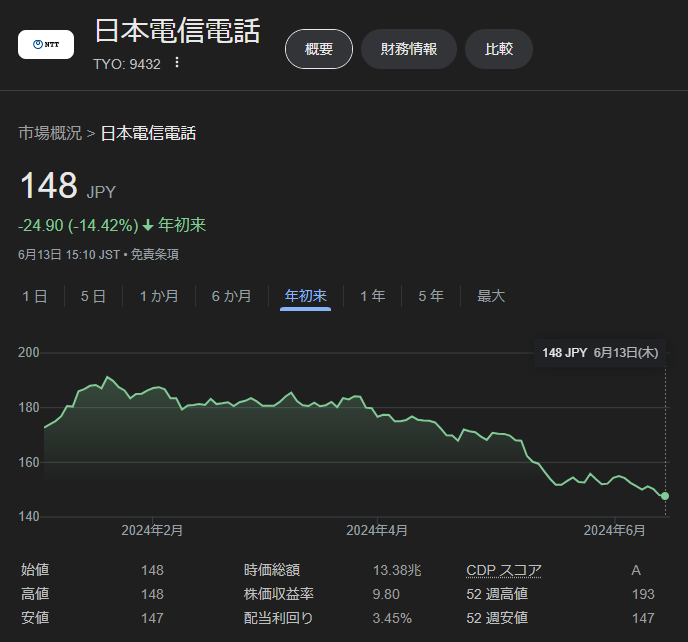This screenshot has height=642, width=688.
Task: Click the 52 週安値 label
Action: click(x=497, y=618)
